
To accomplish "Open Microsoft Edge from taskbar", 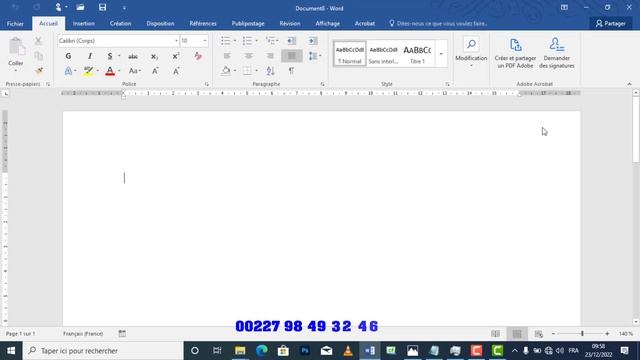I will (262, 351).
